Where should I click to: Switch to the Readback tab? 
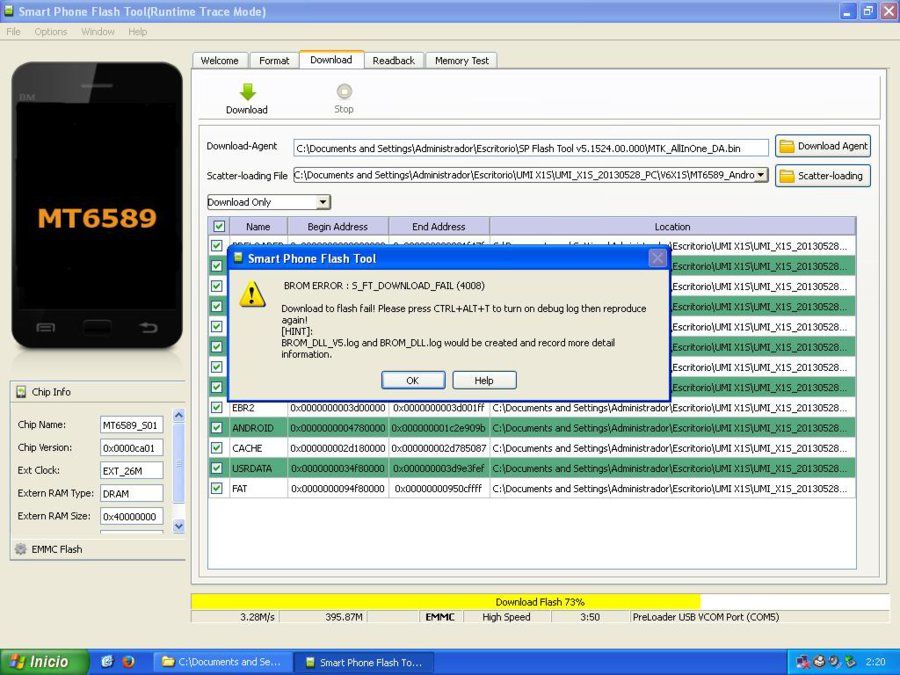pos(393,60)
